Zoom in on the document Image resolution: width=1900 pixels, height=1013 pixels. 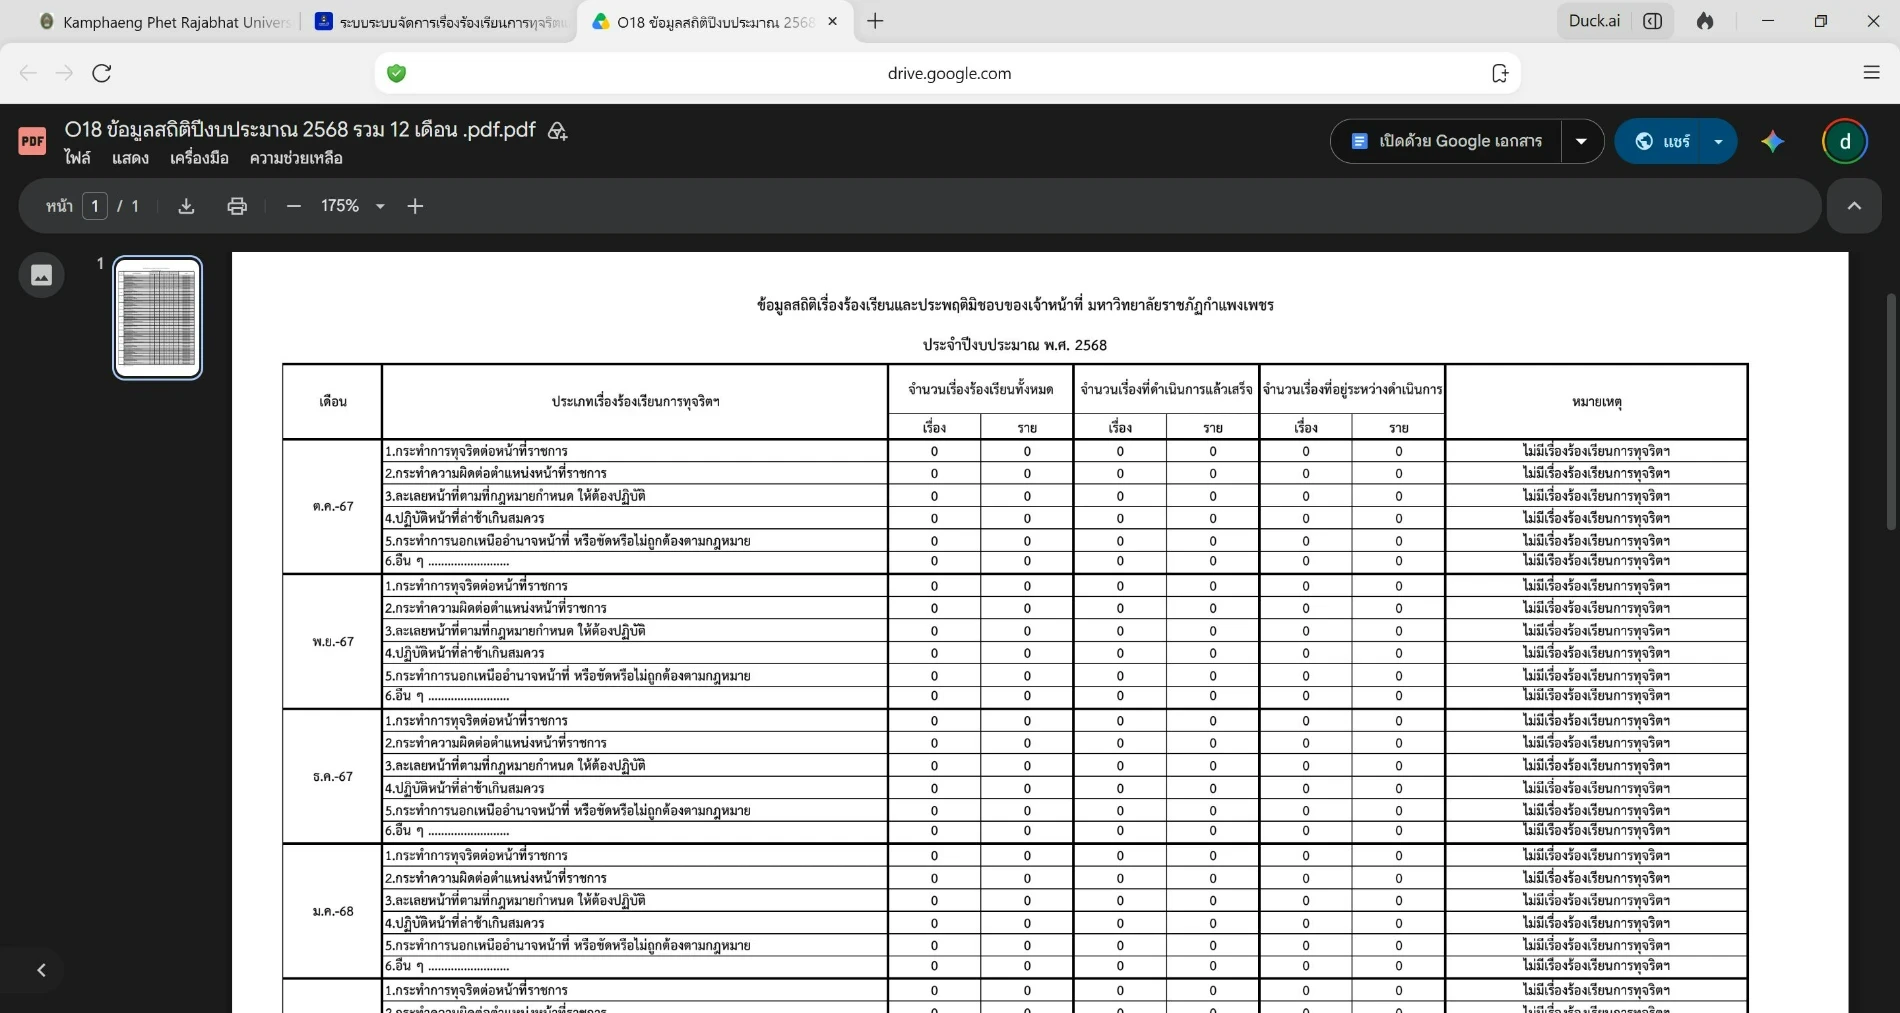[415, 206]
